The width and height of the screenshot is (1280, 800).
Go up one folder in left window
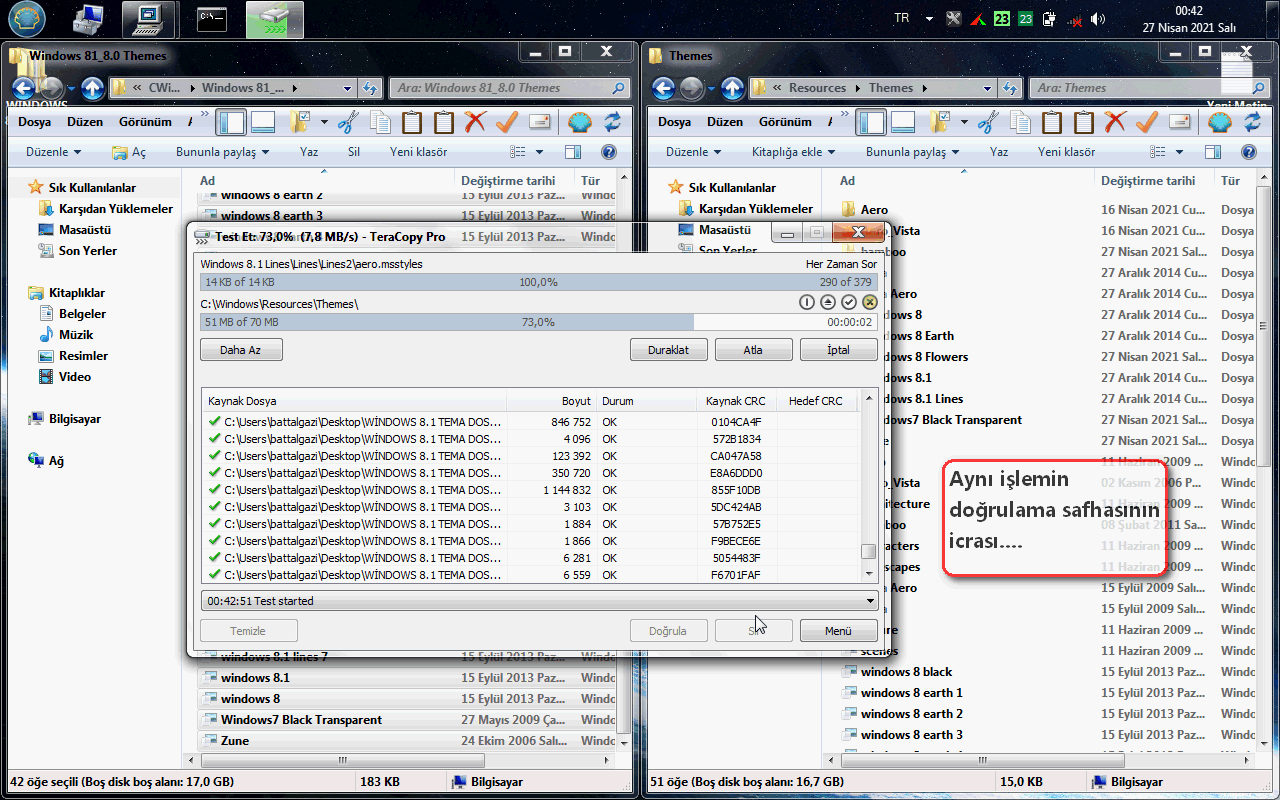click(x=93, y=88)
